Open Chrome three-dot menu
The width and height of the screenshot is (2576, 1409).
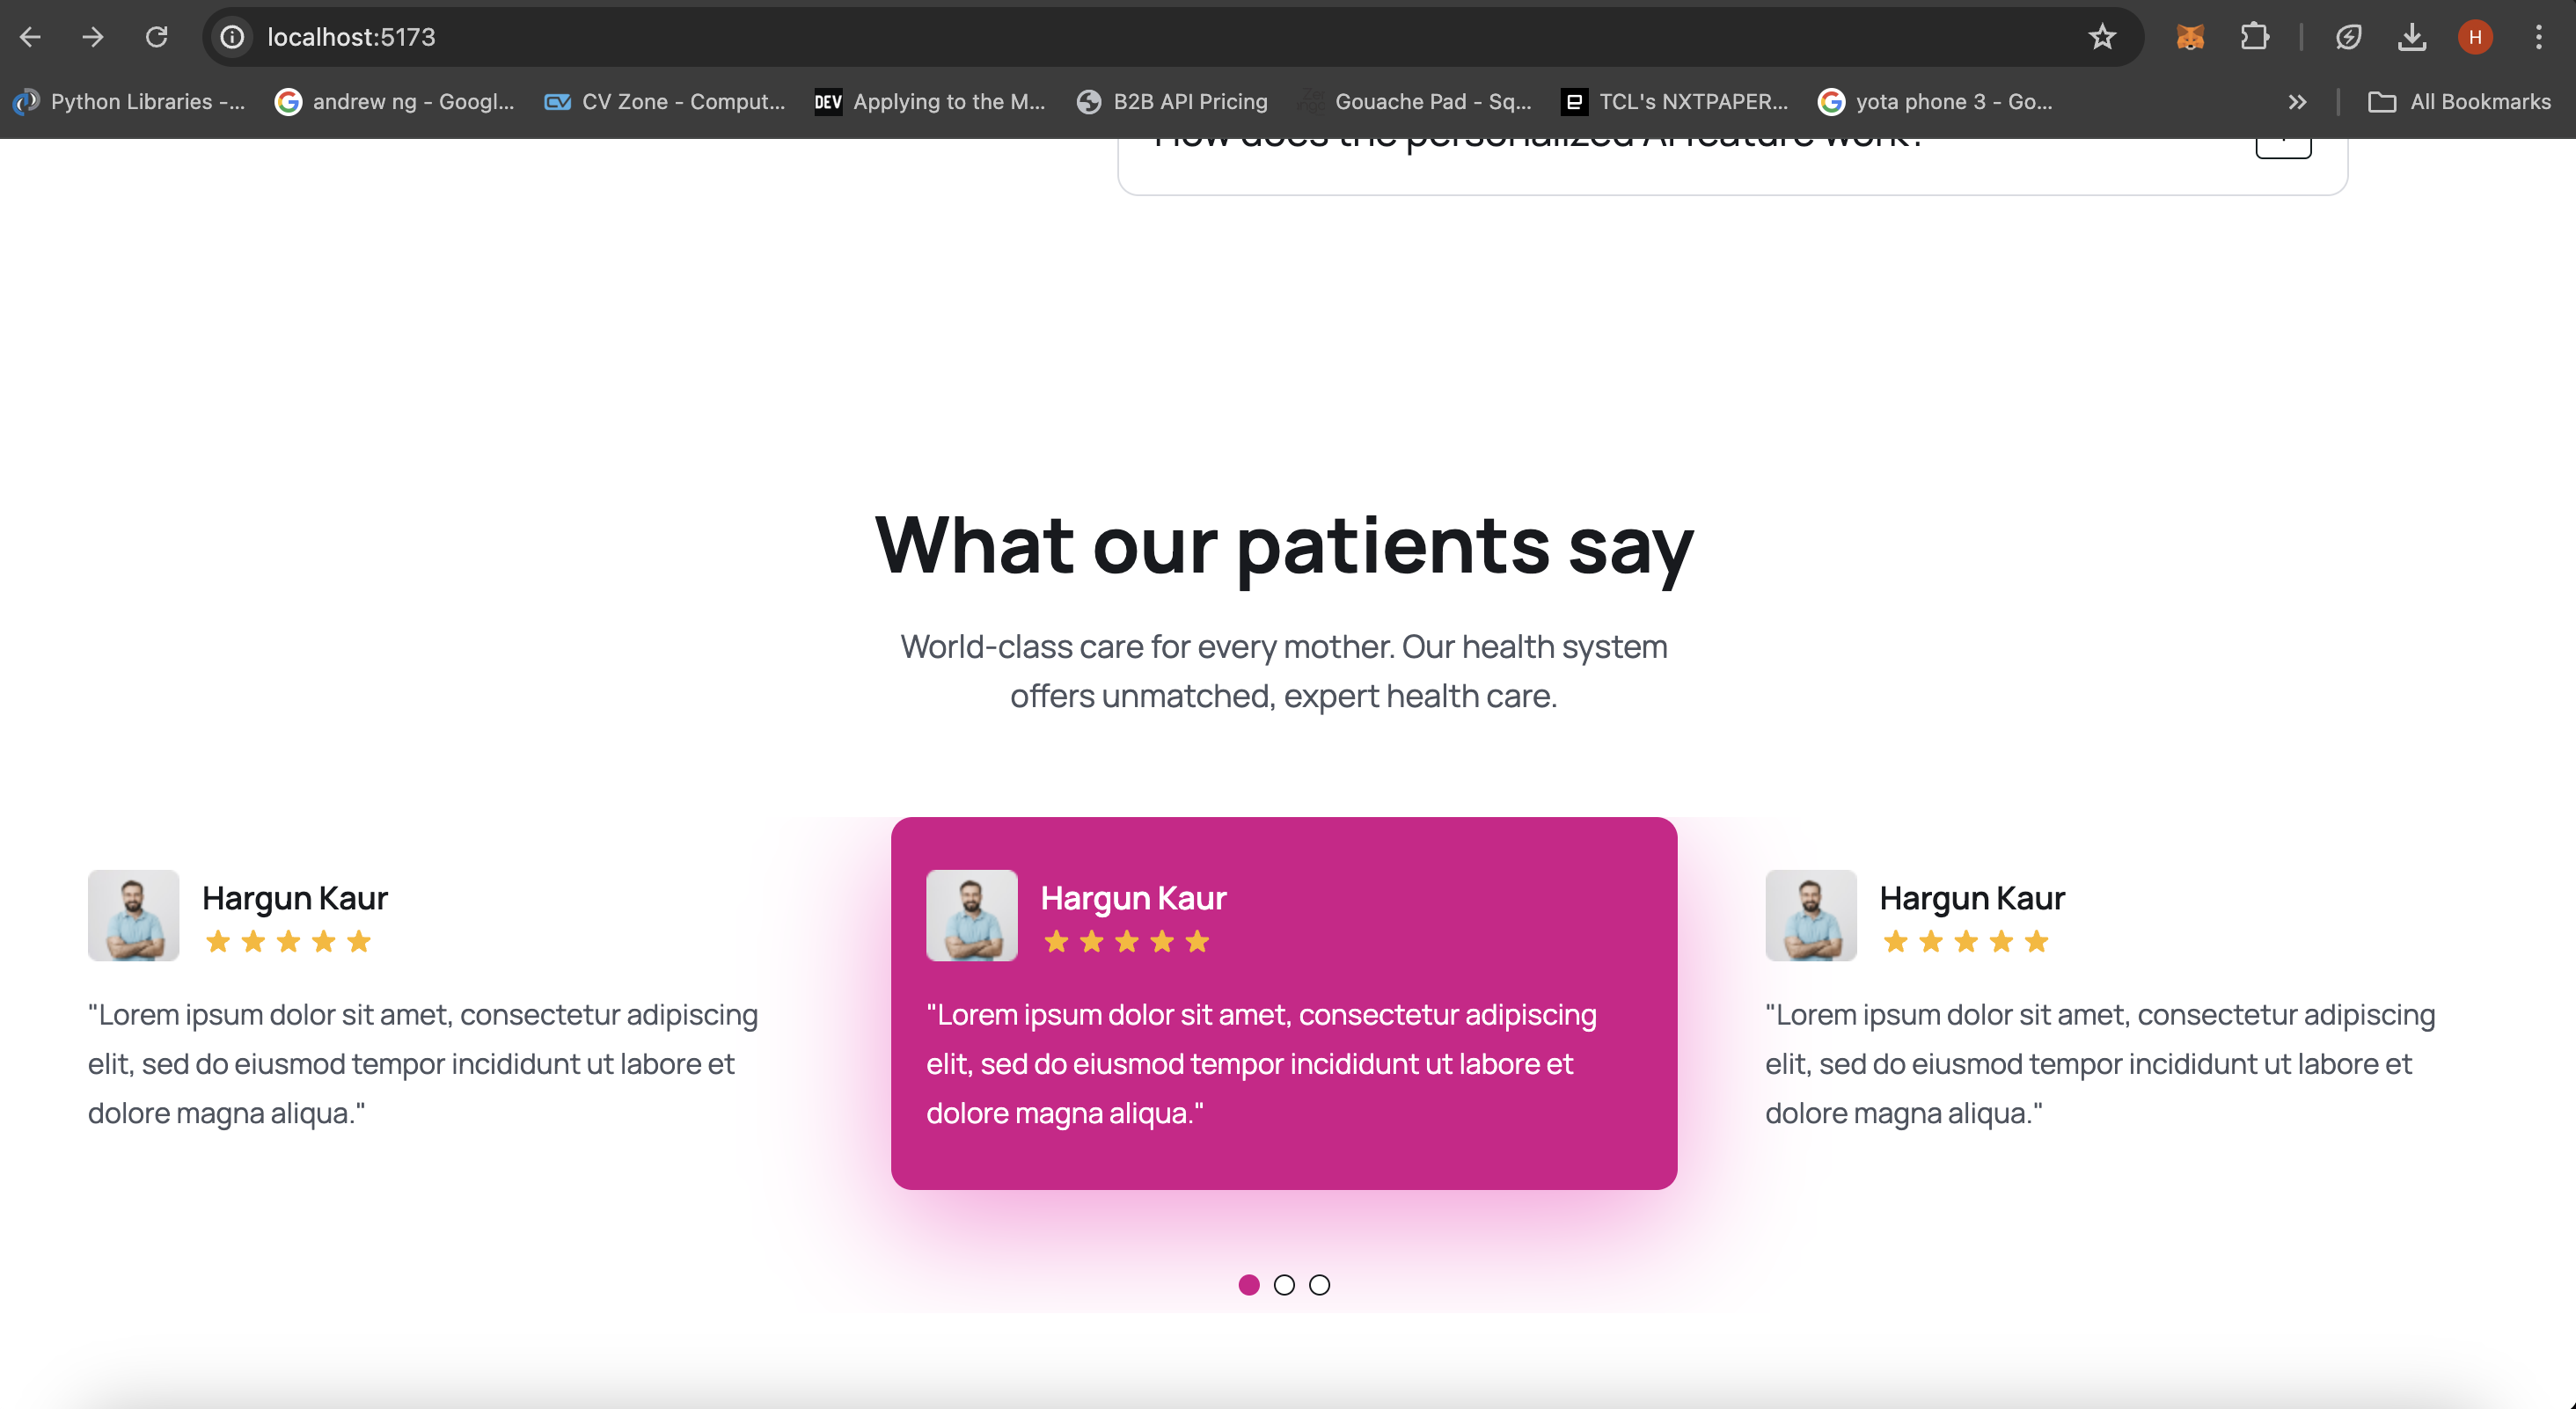click(x=2538, y=37)
